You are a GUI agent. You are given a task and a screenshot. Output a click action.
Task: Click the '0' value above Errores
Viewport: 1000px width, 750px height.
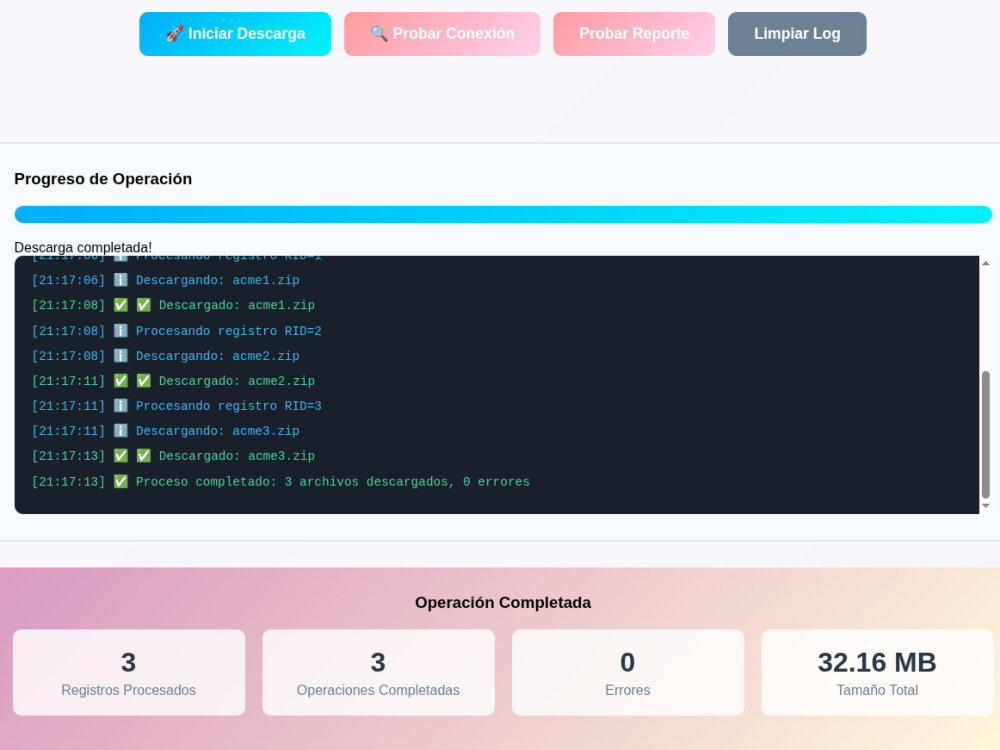(628, 663)
